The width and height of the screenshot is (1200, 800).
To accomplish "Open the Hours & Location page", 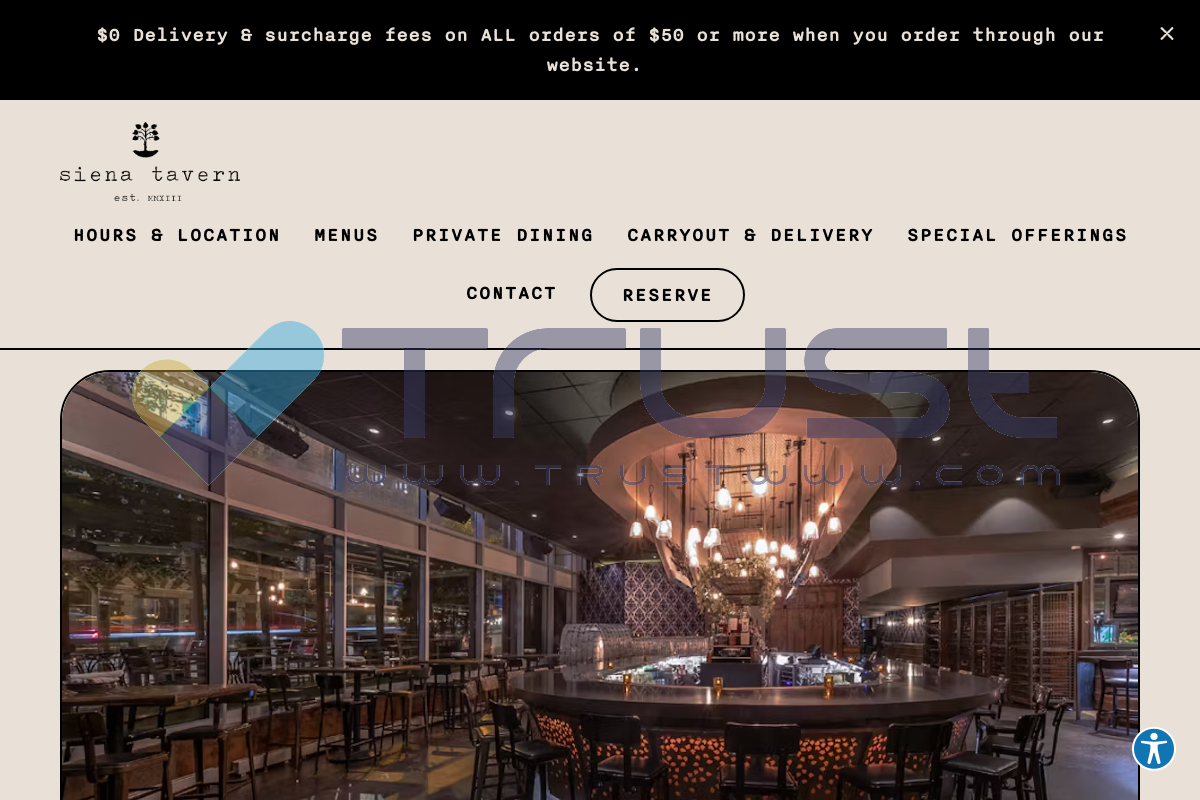I will (x=177, y=236).
